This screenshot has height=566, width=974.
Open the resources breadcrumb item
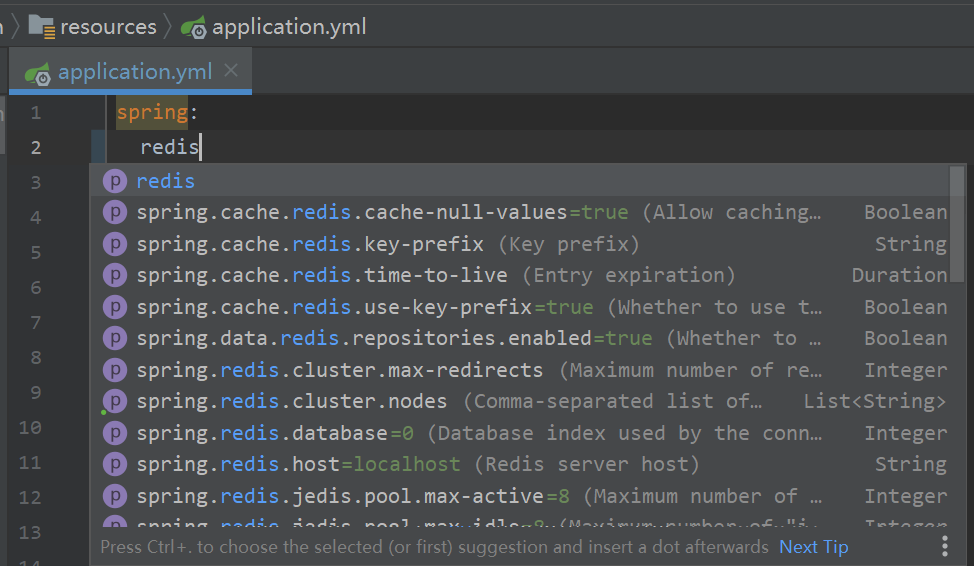108,27
